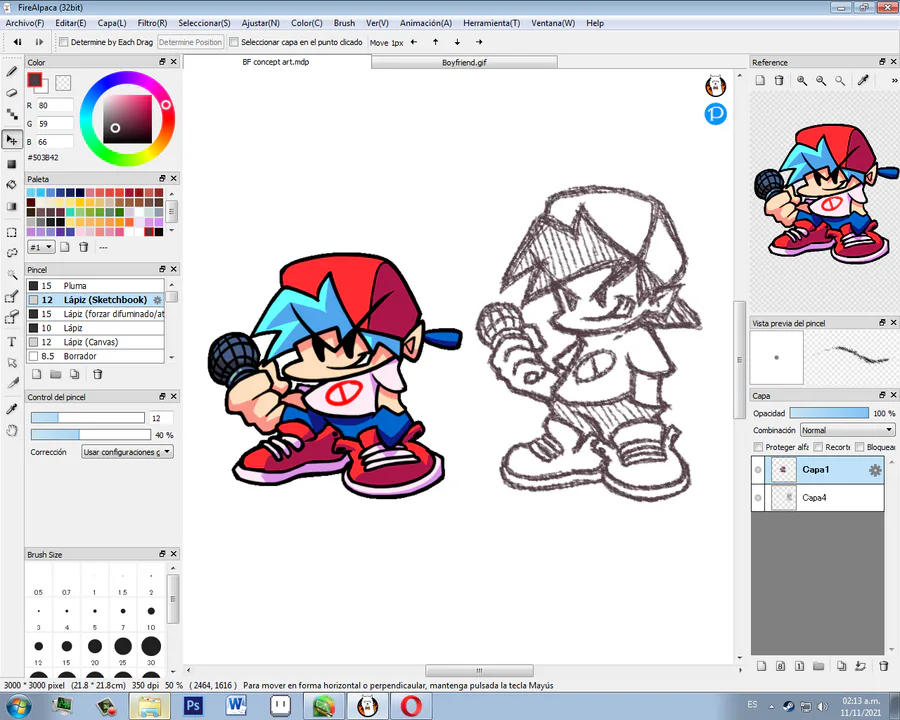The image size is (900, 720).
Task: Enable Determine by Each Drag checkbox
Action: (x=64, y=42)
